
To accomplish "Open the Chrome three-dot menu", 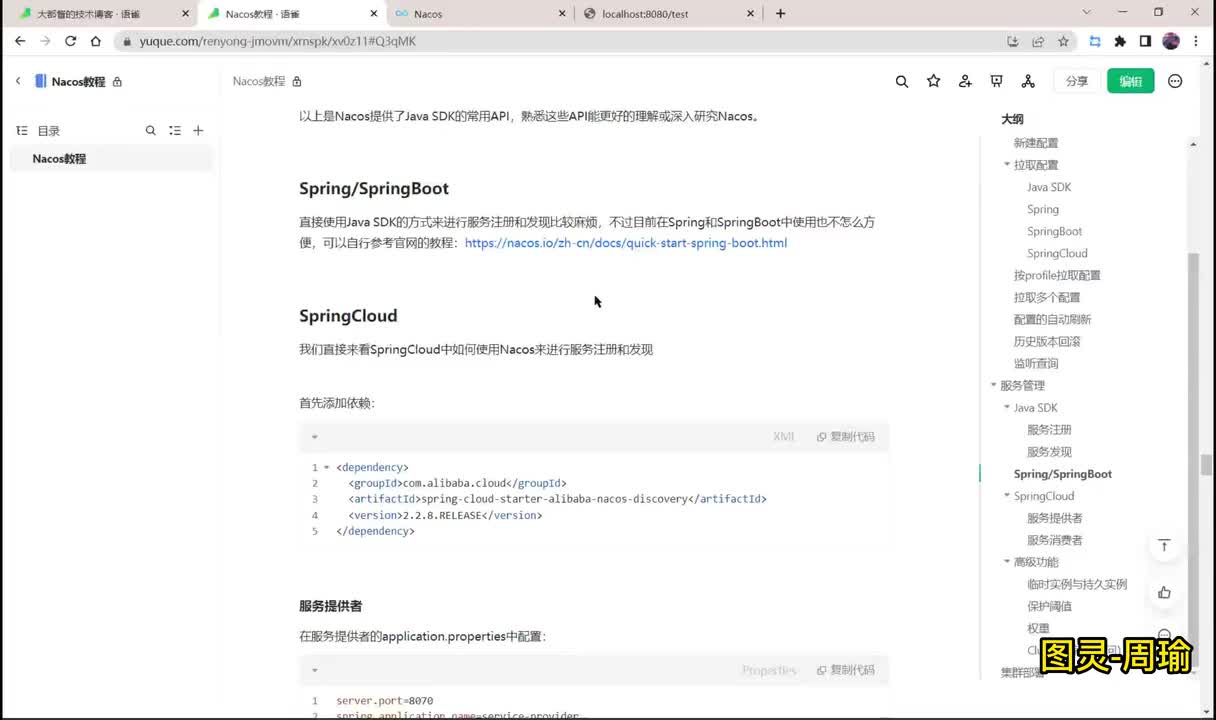I will 1197,41.
